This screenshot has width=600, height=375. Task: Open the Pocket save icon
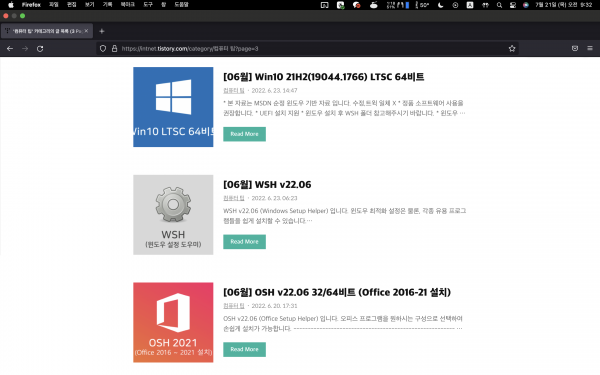tap(575, 48)
